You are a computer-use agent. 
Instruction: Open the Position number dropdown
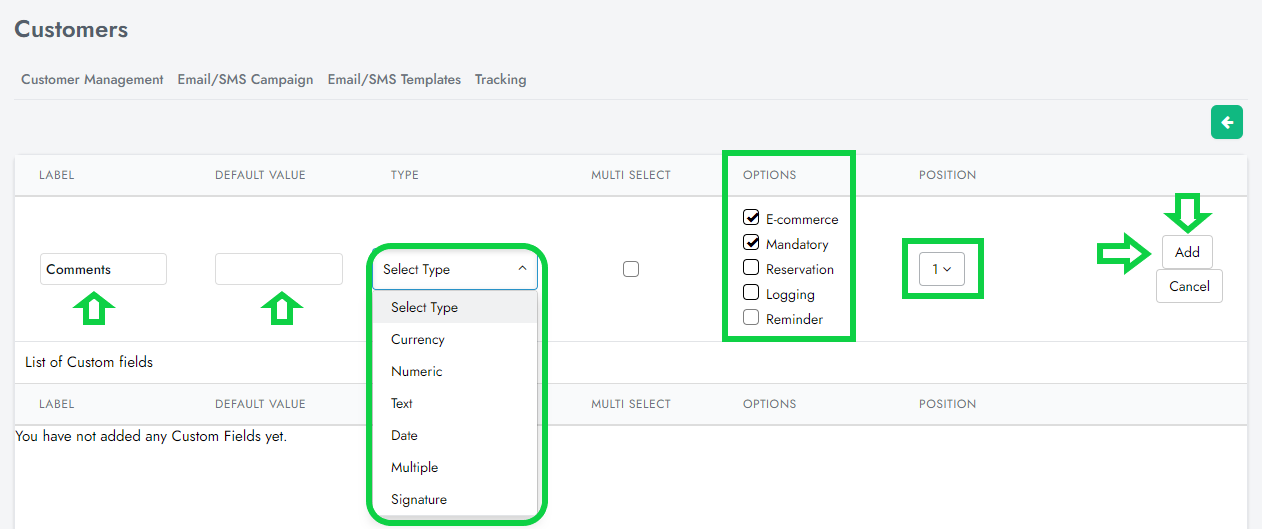[941, 269]
